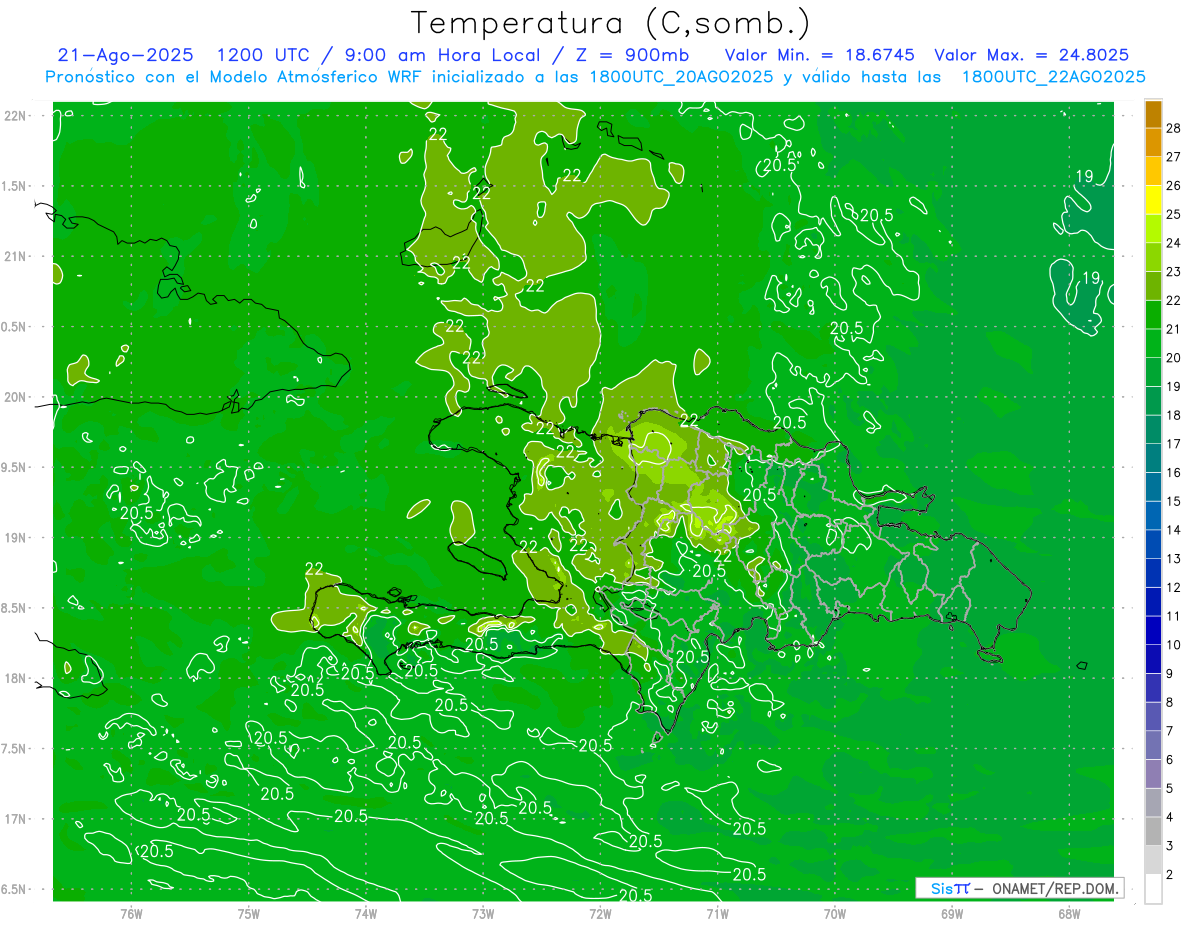
Task: Click the '21N' latitude axis label
Action: 15,257
